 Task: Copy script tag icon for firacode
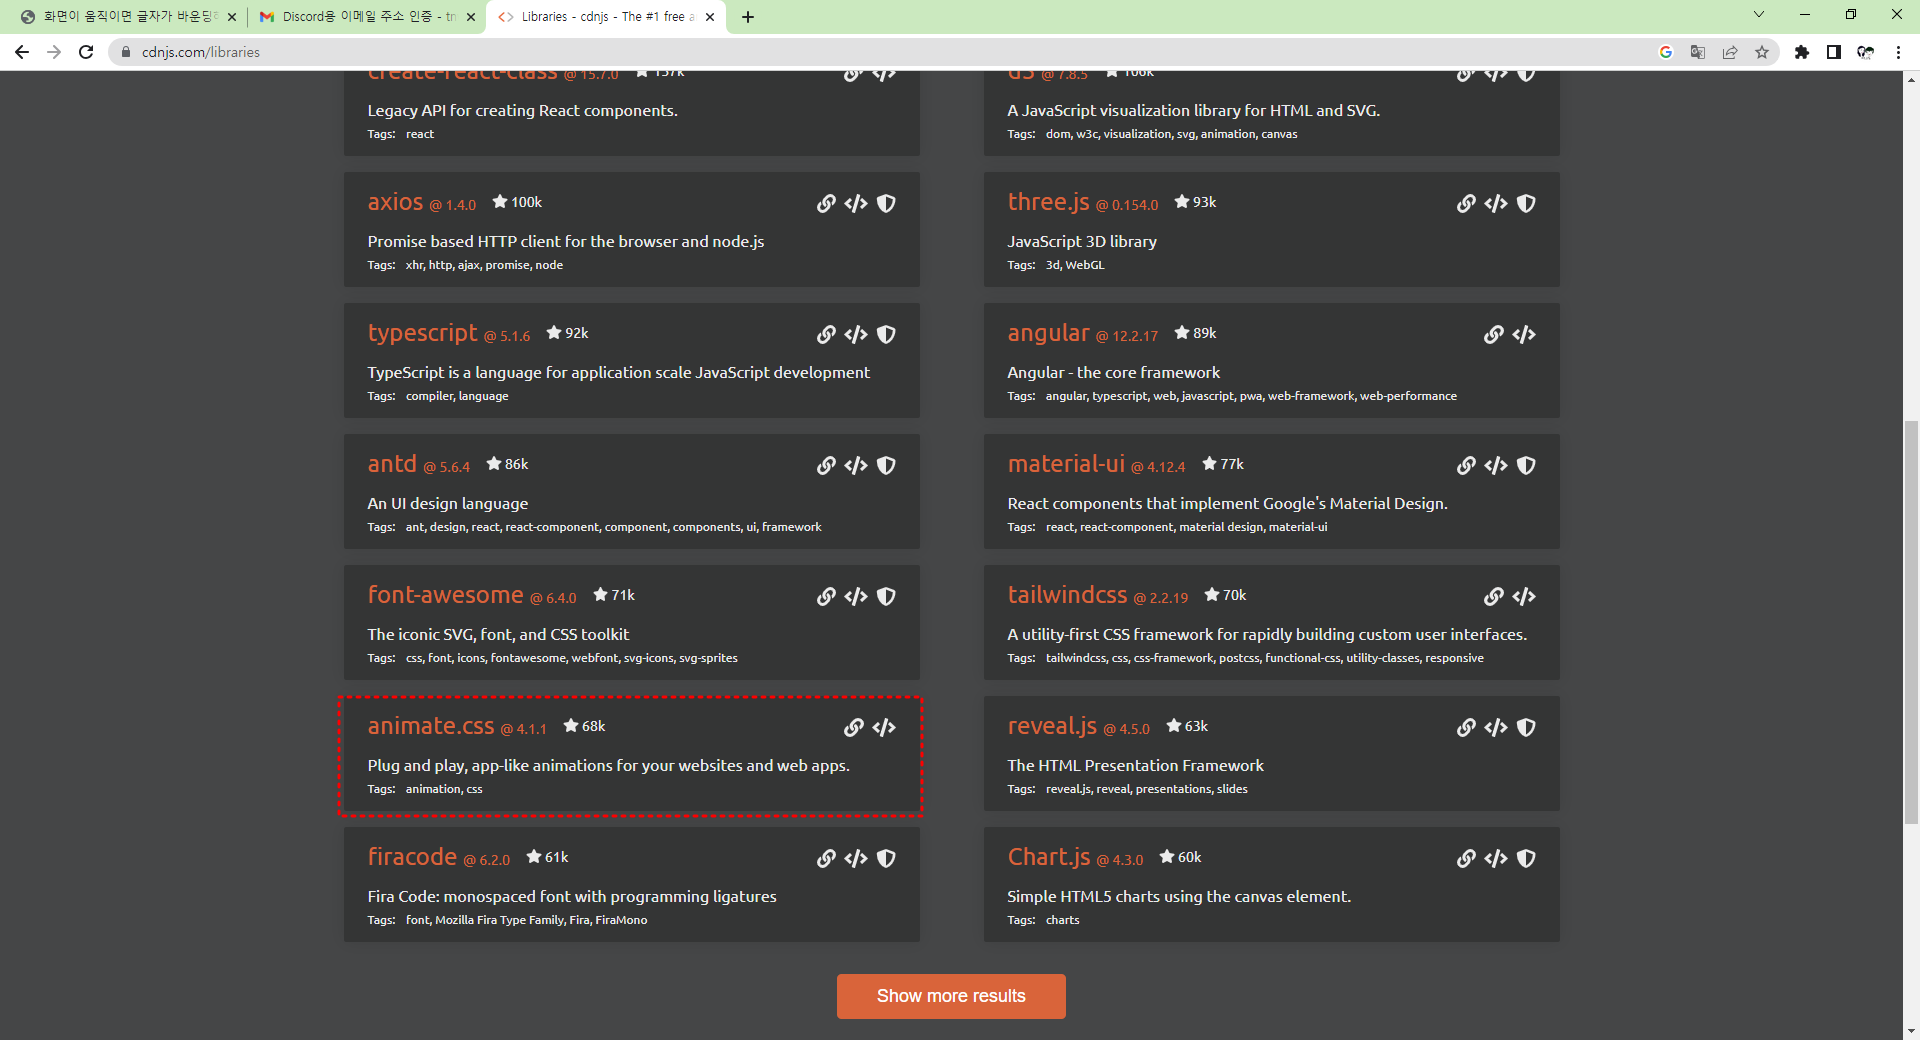(856, 859)
